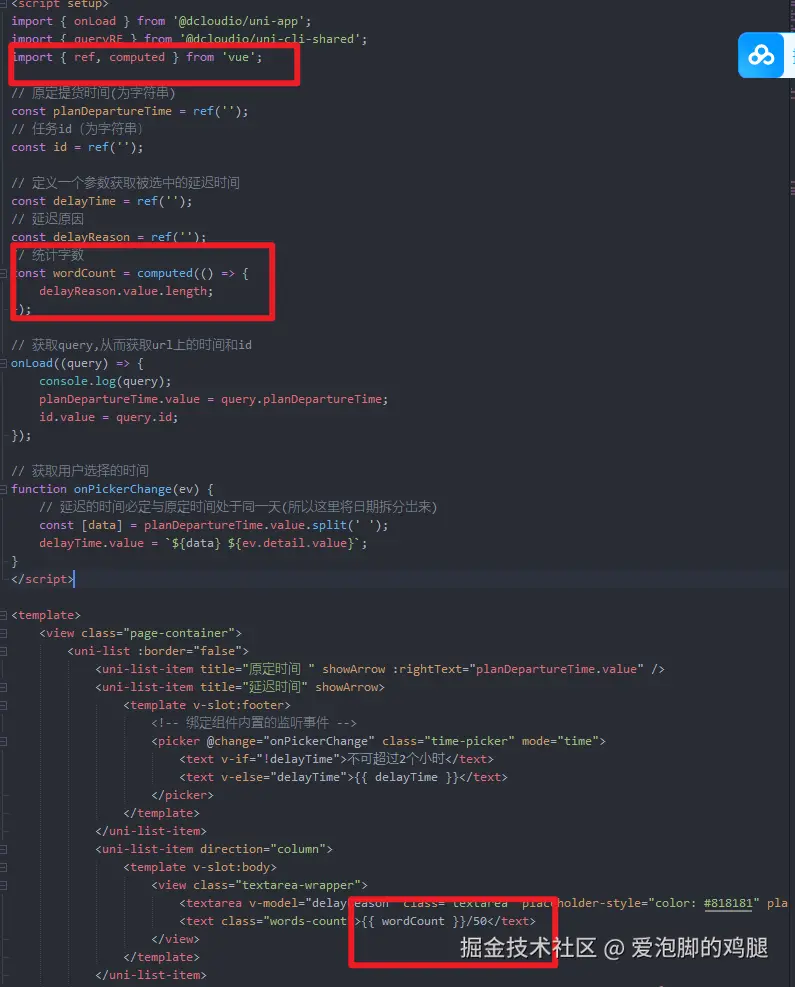Screen dimensions: 795x987
Task: Click the console.log(query) statement
Action: click(x=105, y=381)
